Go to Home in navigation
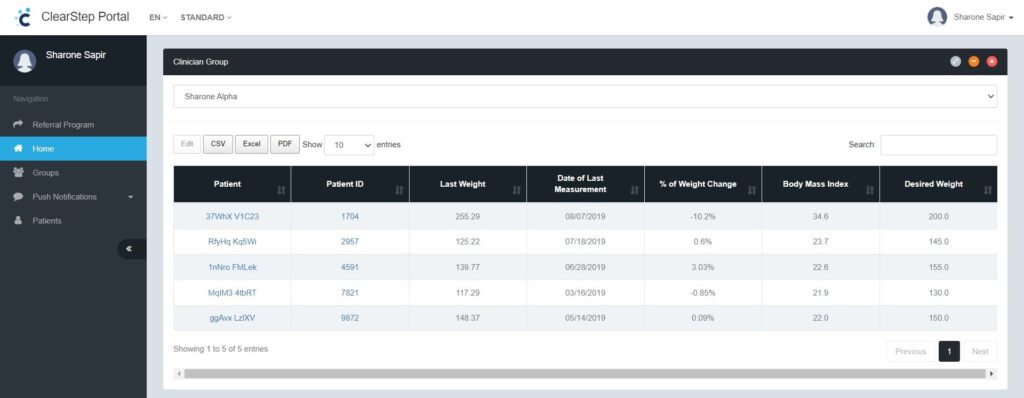The image size is (1024, 398). (73, 148)
